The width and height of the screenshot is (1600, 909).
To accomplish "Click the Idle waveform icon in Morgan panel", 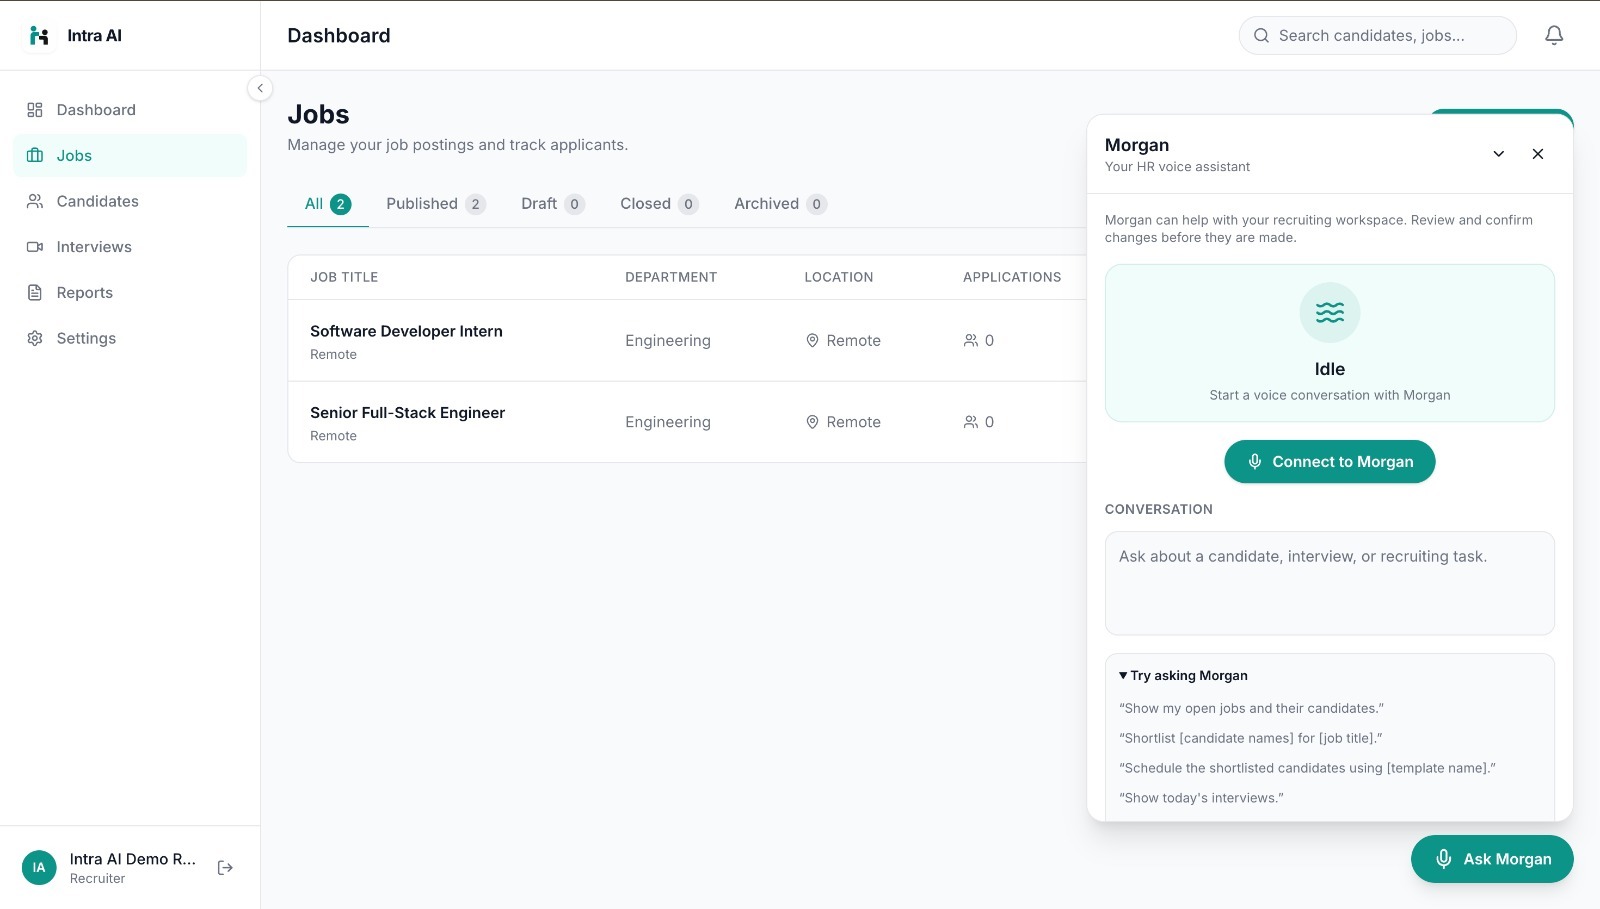I will (1330, 313).
